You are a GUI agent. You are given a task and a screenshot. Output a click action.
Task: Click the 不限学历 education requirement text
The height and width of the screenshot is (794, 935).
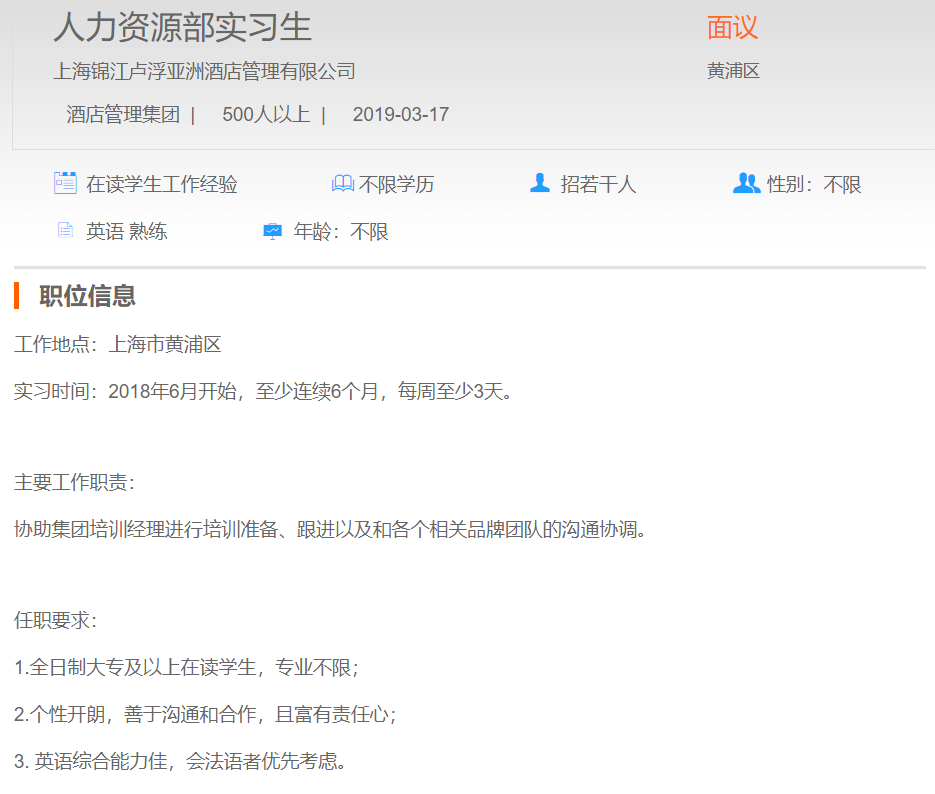click(x=397, y=184)
